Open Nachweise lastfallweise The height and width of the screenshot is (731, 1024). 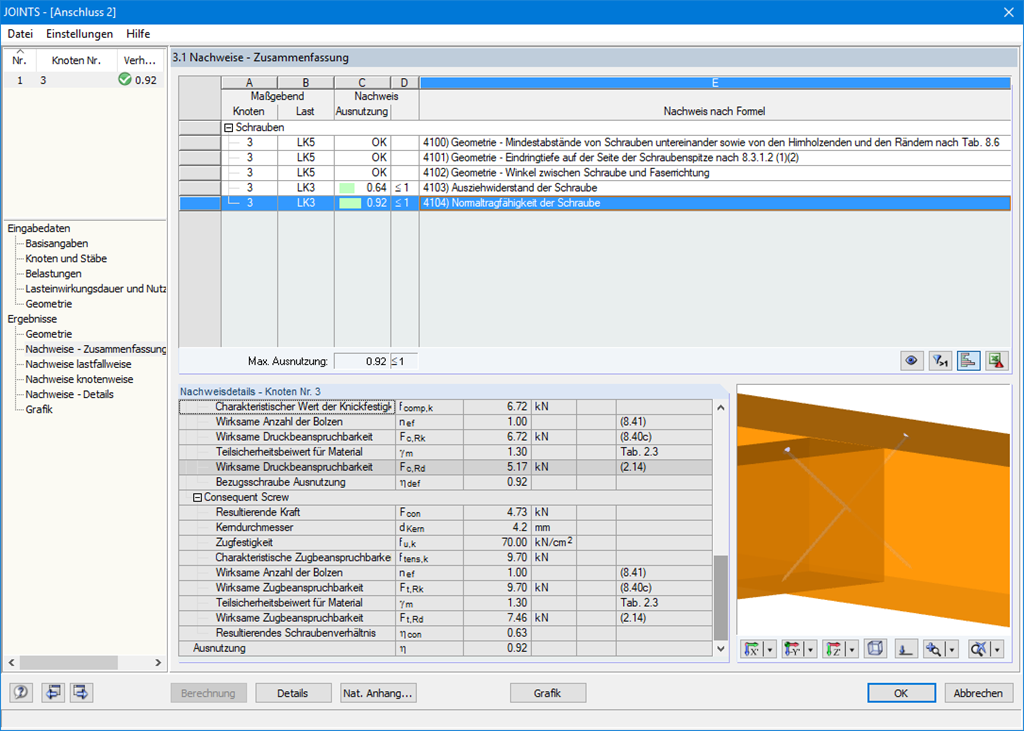point(78,364)
